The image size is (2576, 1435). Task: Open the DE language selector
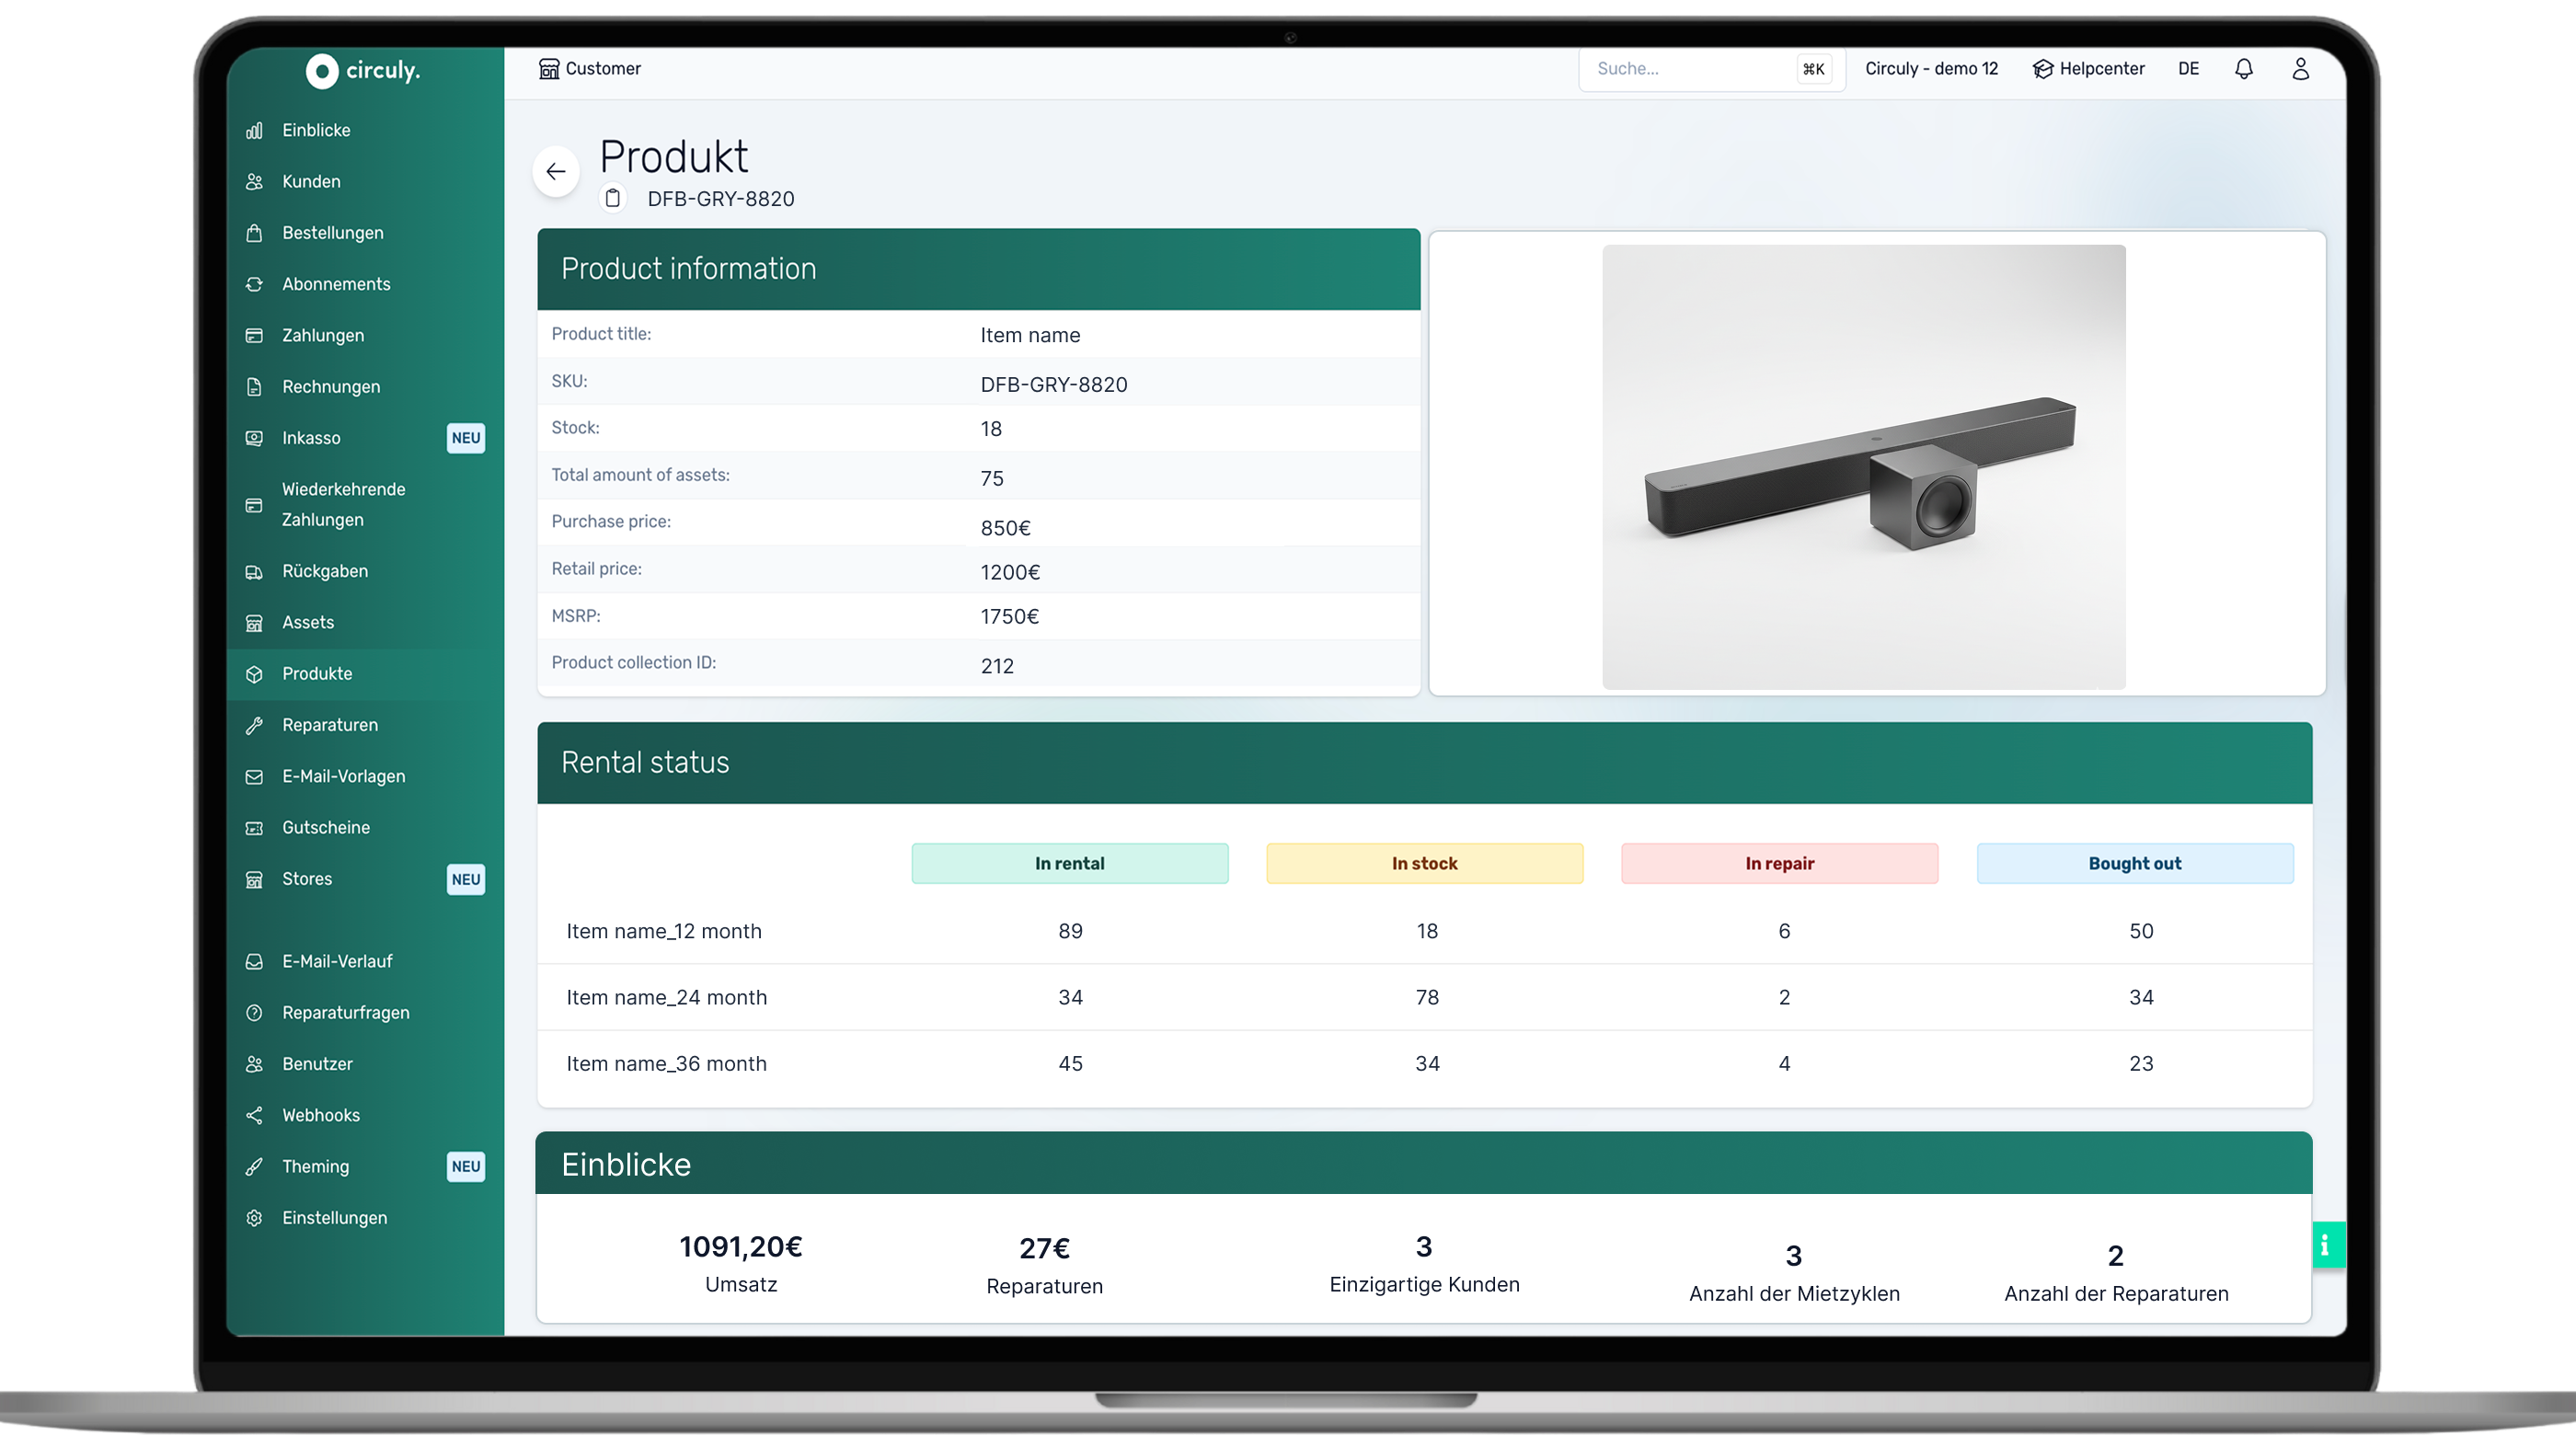pyautogui.click(x=2188, y=69)
